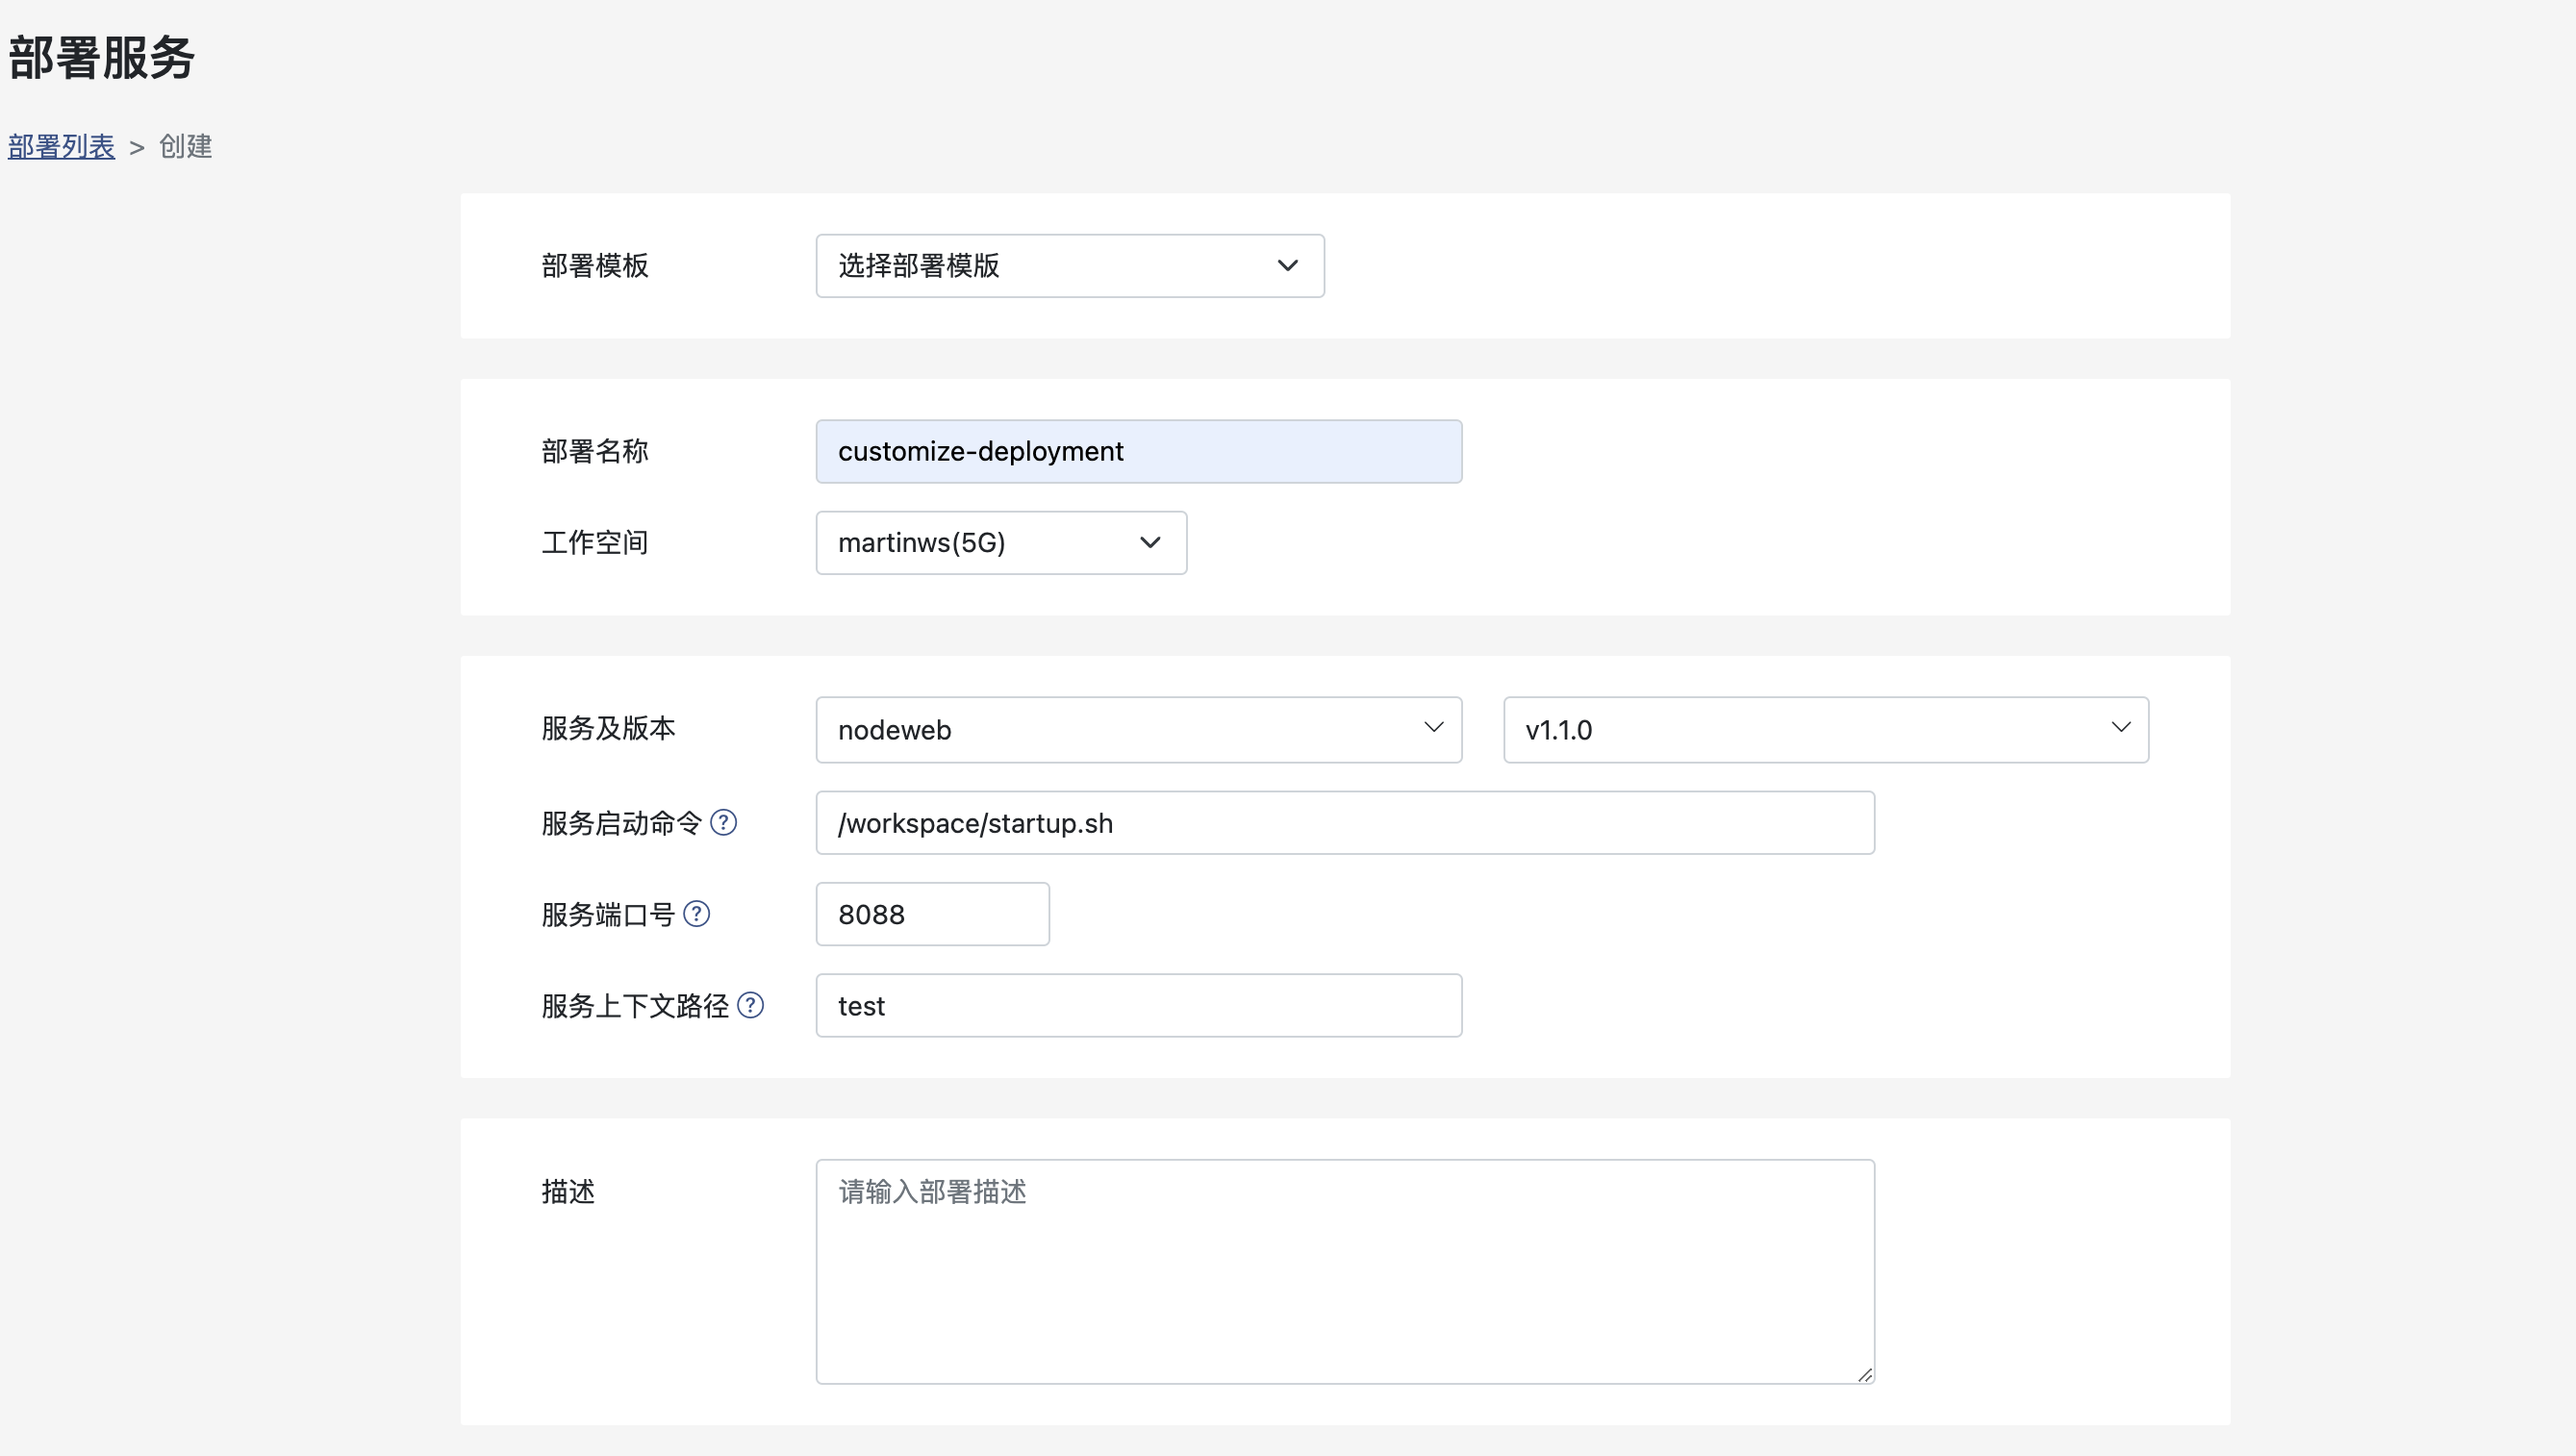Open the nodeweb service dropdown

pos(1138,730)
